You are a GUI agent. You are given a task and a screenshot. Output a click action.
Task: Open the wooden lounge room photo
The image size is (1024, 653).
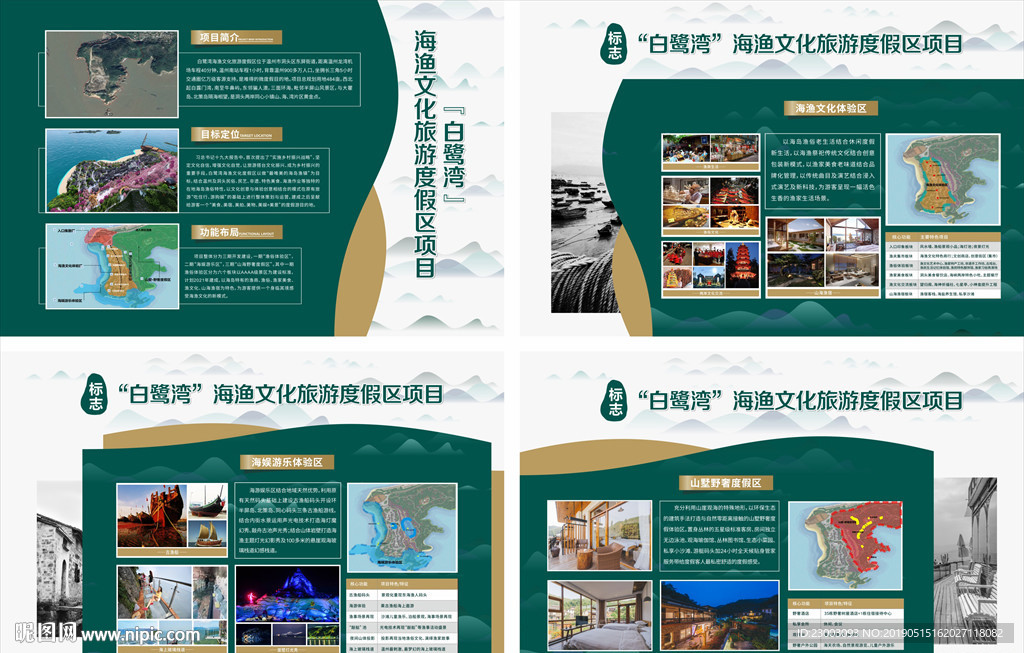[x=600, y=536]
